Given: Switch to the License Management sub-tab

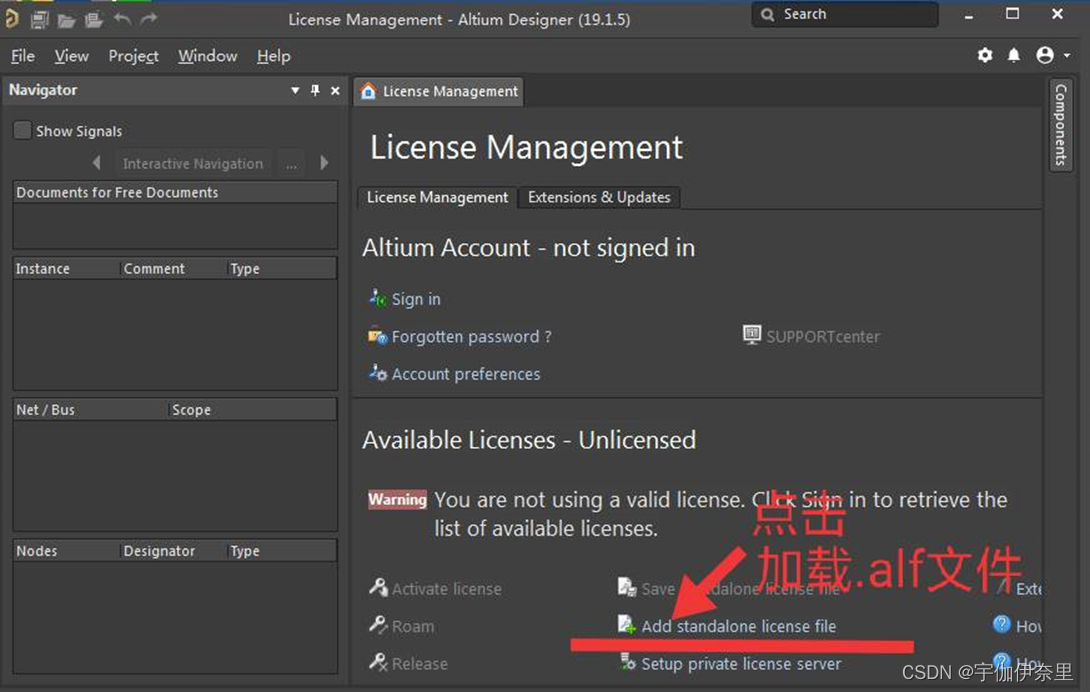Looking at the screenshot, I should point(437,198).
